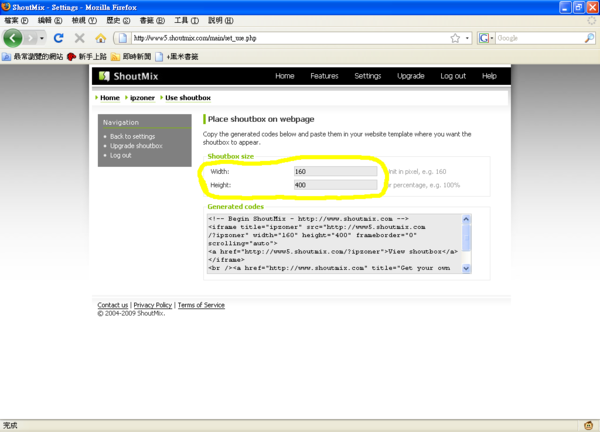Click the Google search input field
This screenshot has height=432, width=600.
click(540, 38)
